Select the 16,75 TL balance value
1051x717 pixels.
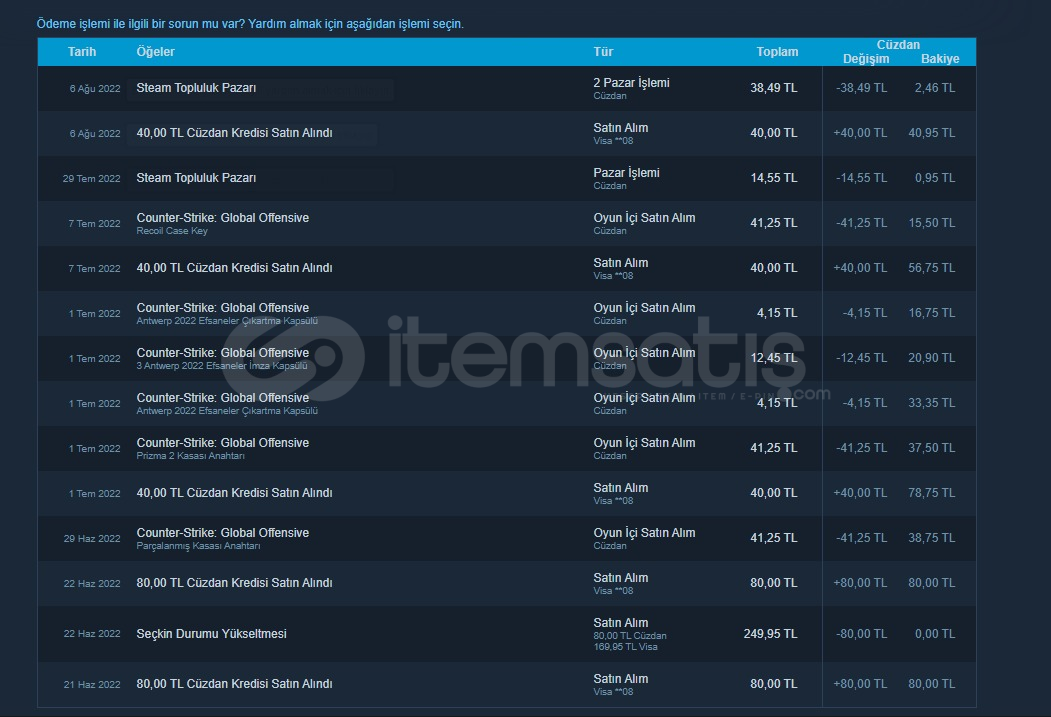click(x=932, y=313)
